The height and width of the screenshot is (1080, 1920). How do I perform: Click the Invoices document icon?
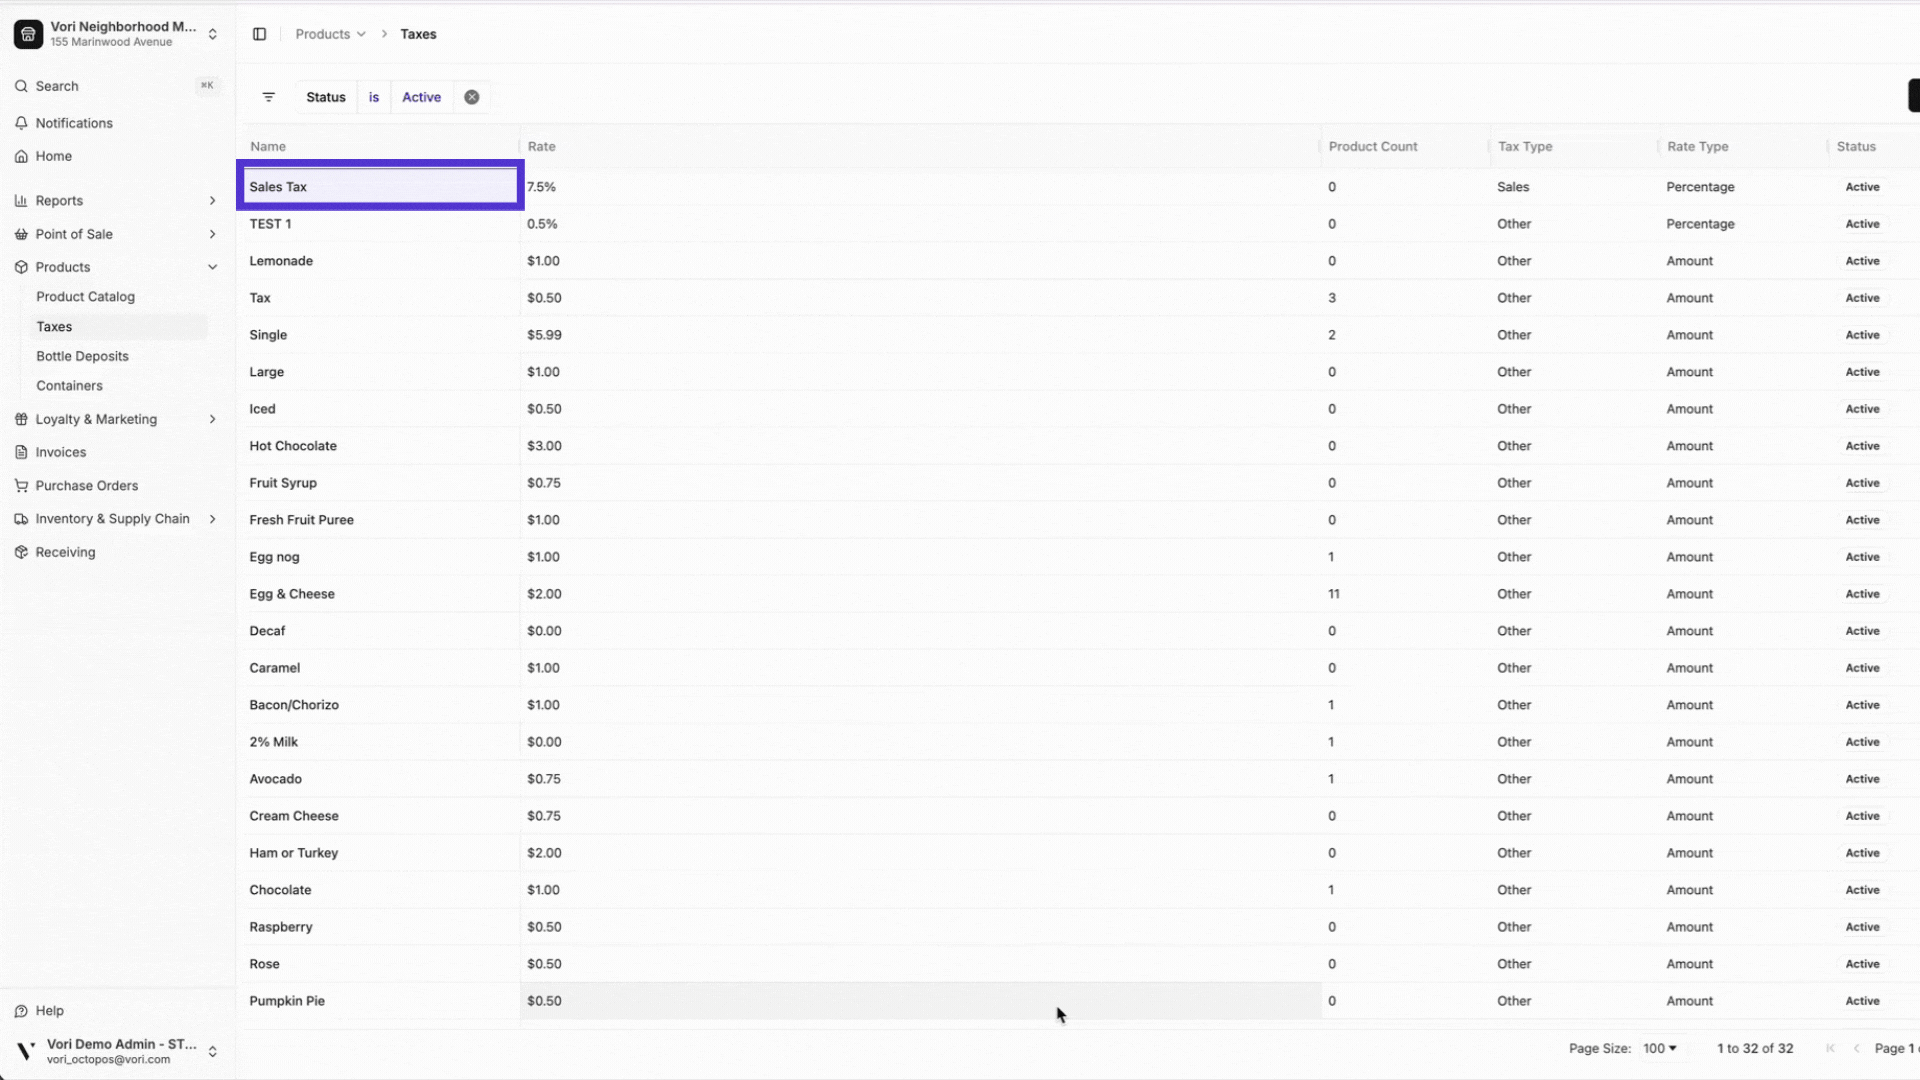pos(21,452)
